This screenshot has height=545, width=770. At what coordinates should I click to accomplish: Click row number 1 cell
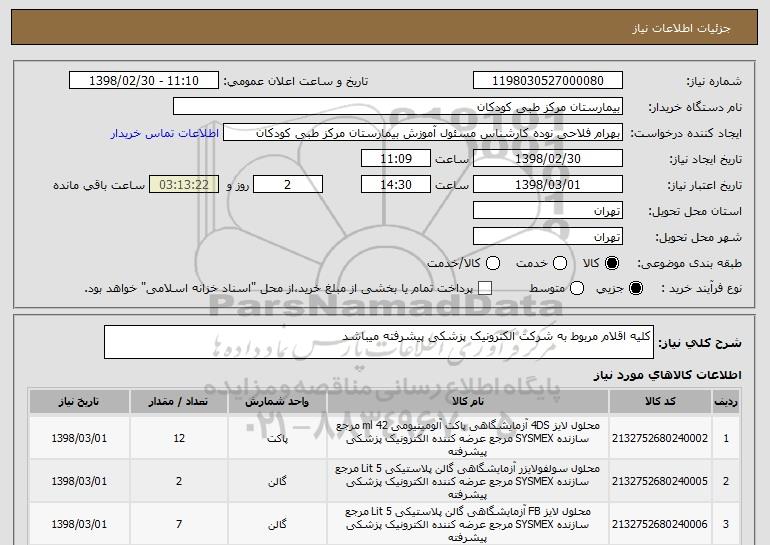tap(726, 438)
